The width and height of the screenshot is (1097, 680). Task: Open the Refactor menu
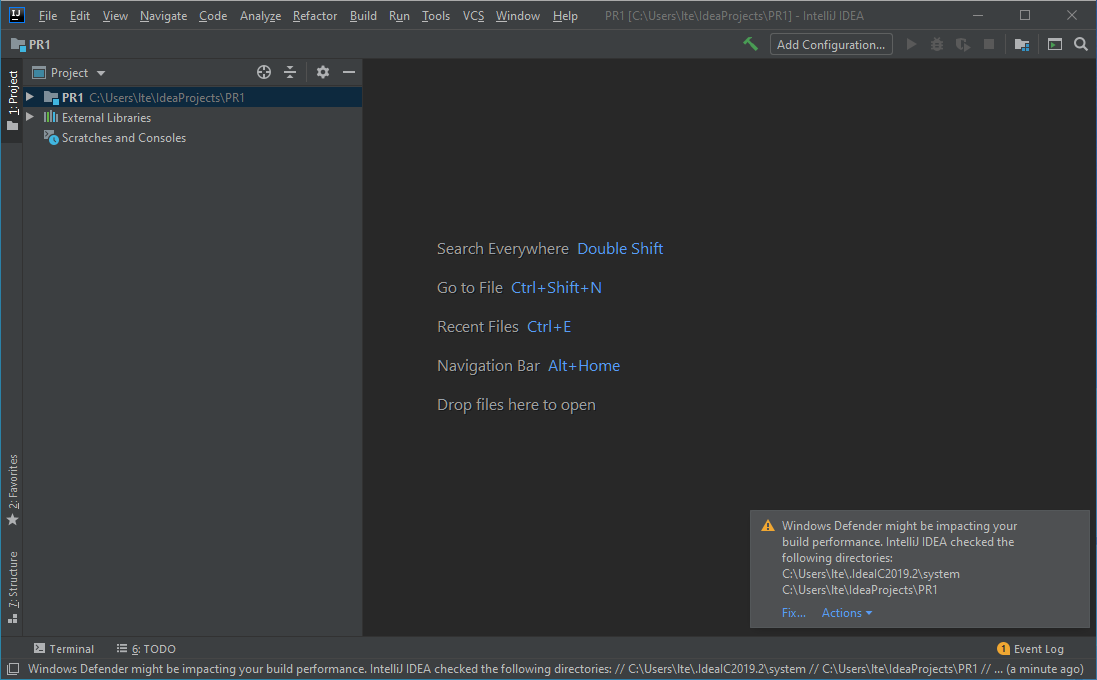315,15
